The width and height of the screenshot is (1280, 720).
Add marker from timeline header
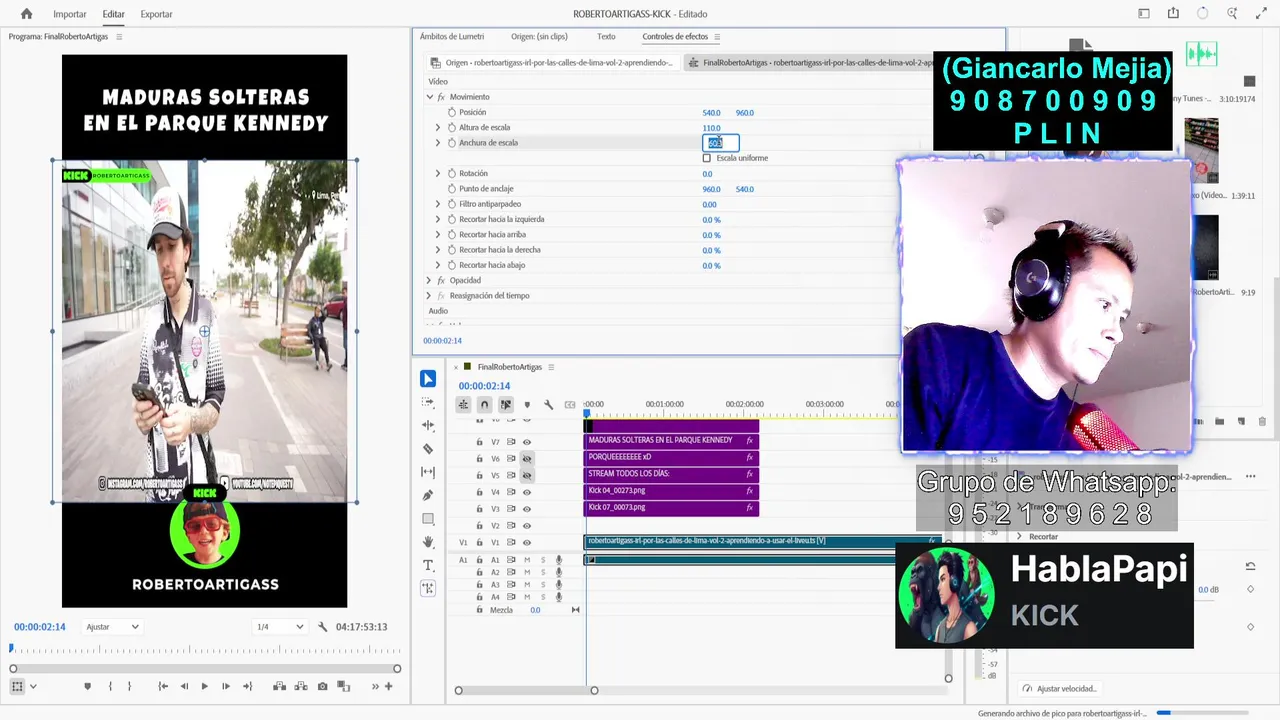pyautogui.click(x=527, y=405)
